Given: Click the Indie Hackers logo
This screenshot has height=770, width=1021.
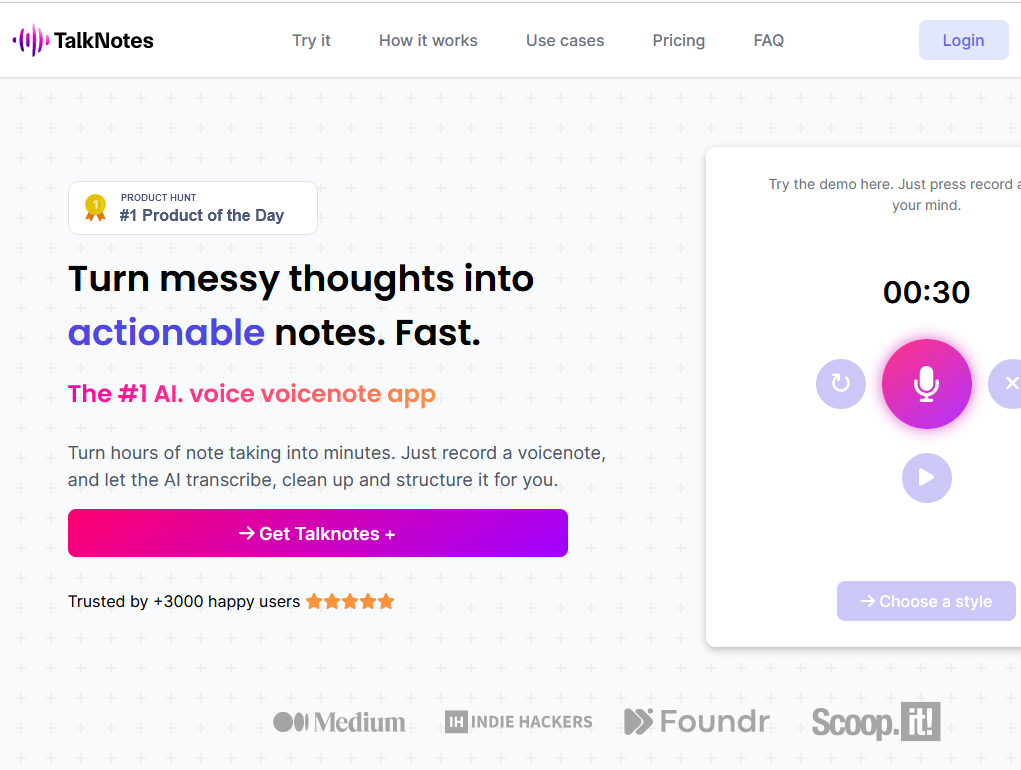Looking at the screenshot, I should [518, 721].
